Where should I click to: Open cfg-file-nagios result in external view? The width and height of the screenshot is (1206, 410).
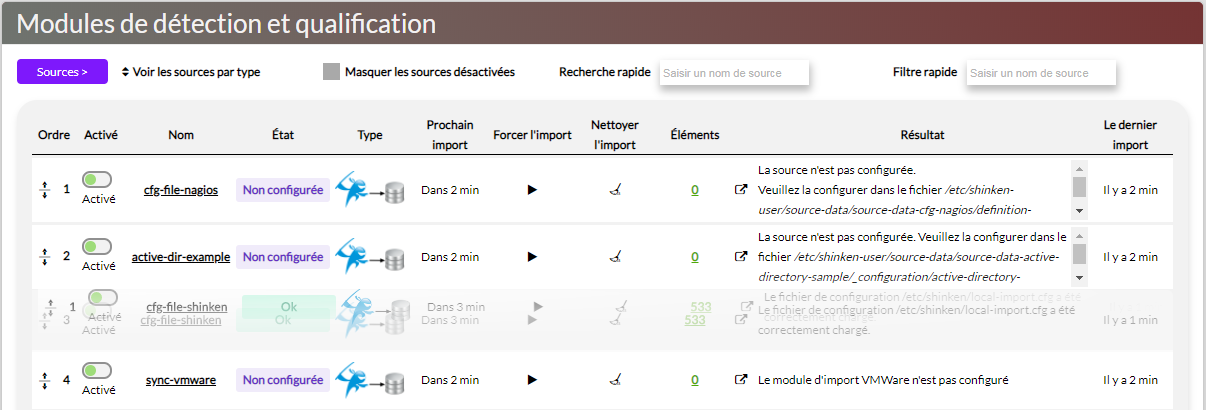point(741,189)
